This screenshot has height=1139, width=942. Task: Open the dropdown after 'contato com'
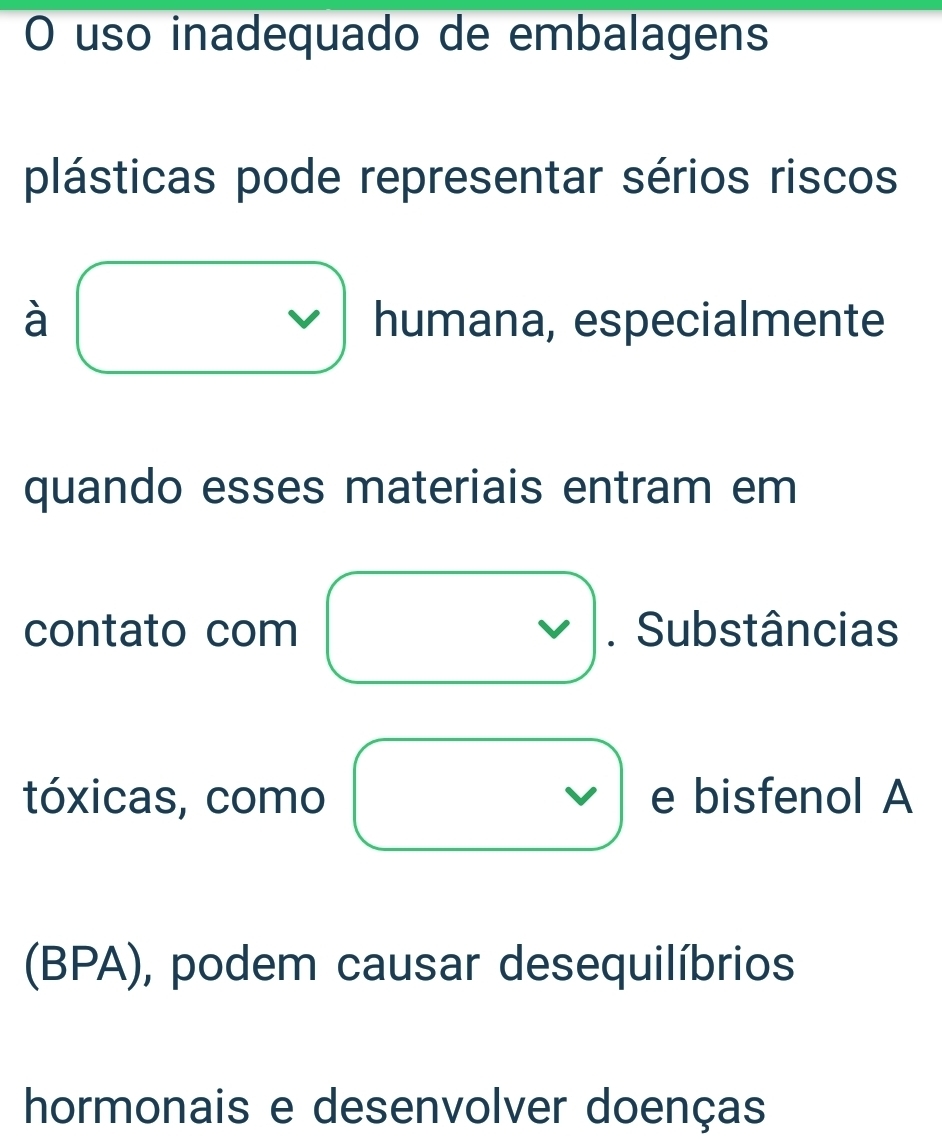[461, 628]
